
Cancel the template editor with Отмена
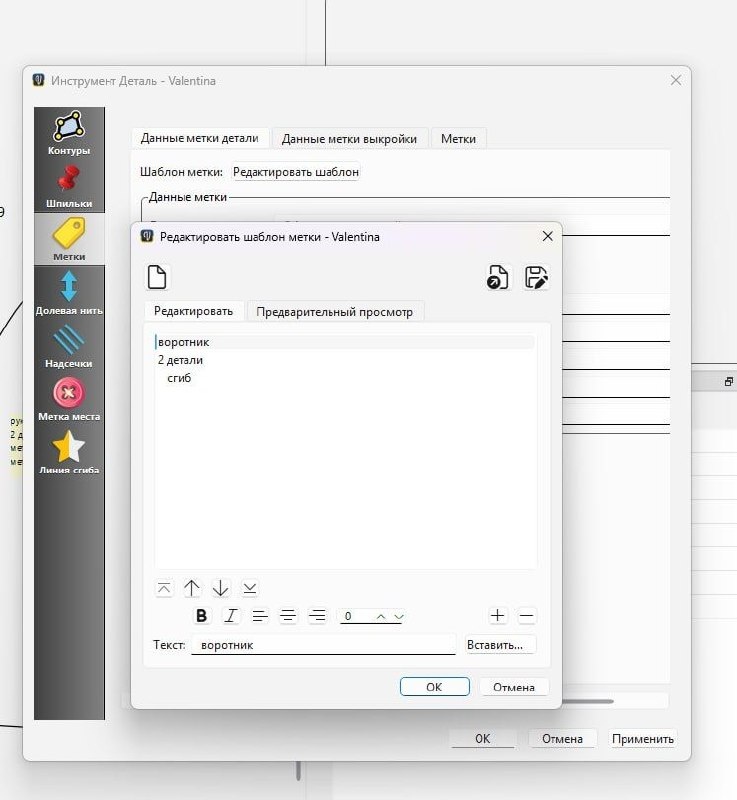514,687
